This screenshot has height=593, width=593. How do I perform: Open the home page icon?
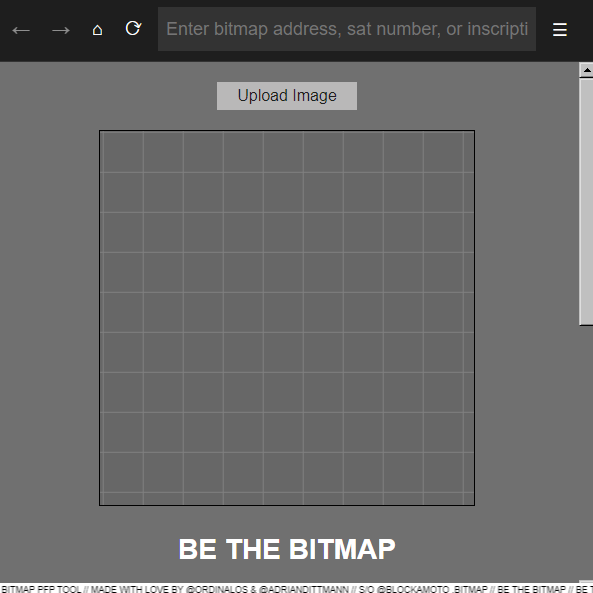coord(97,30)
